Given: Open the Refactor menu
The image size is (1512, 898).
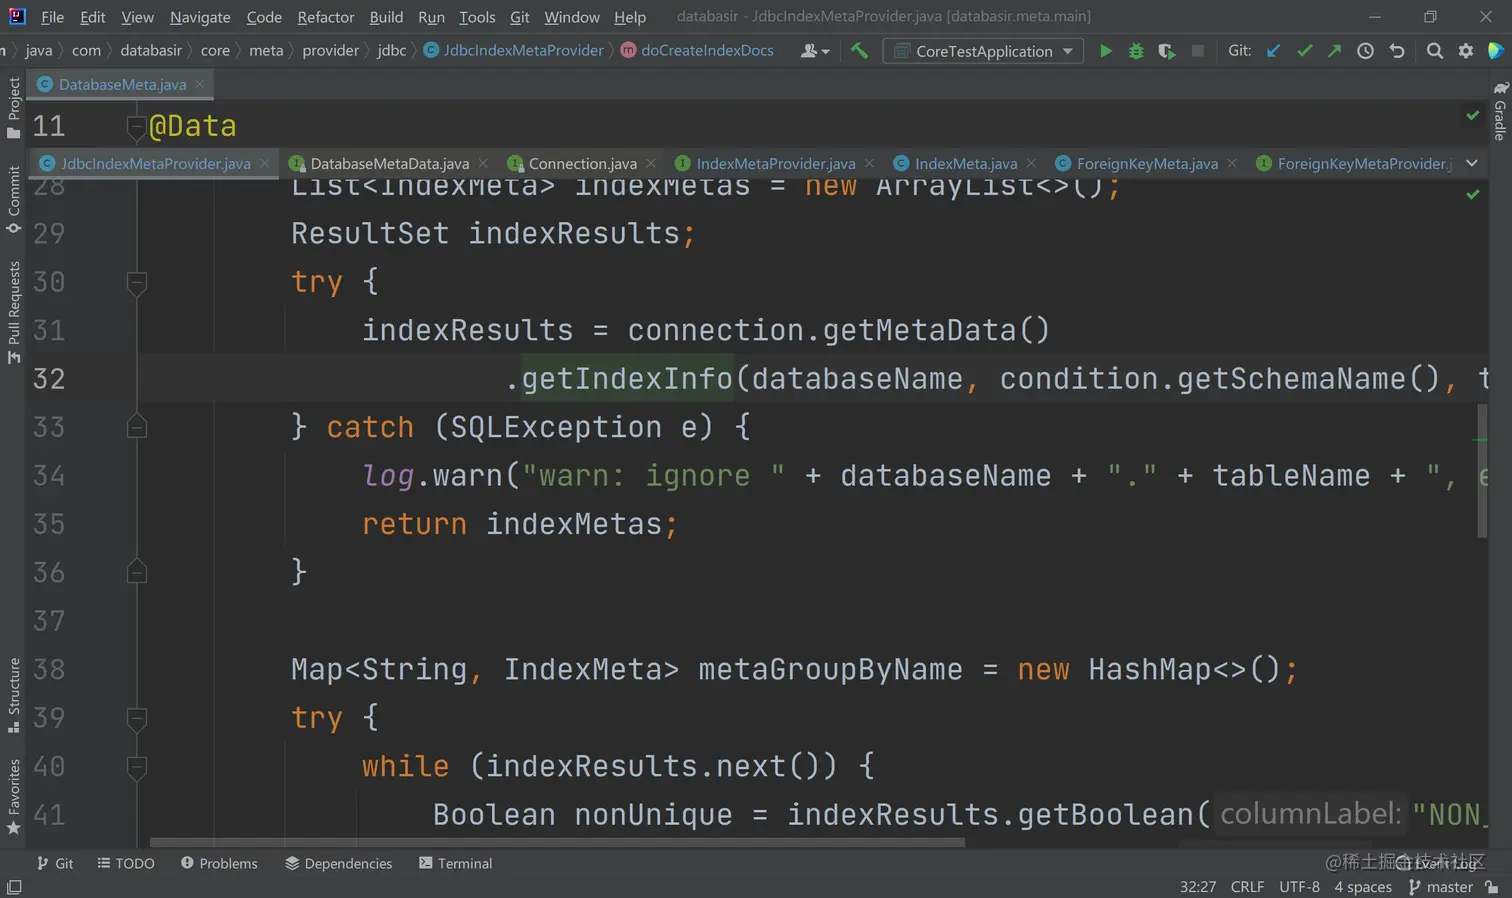Looking at the screenshot, I should pos(326,17).
